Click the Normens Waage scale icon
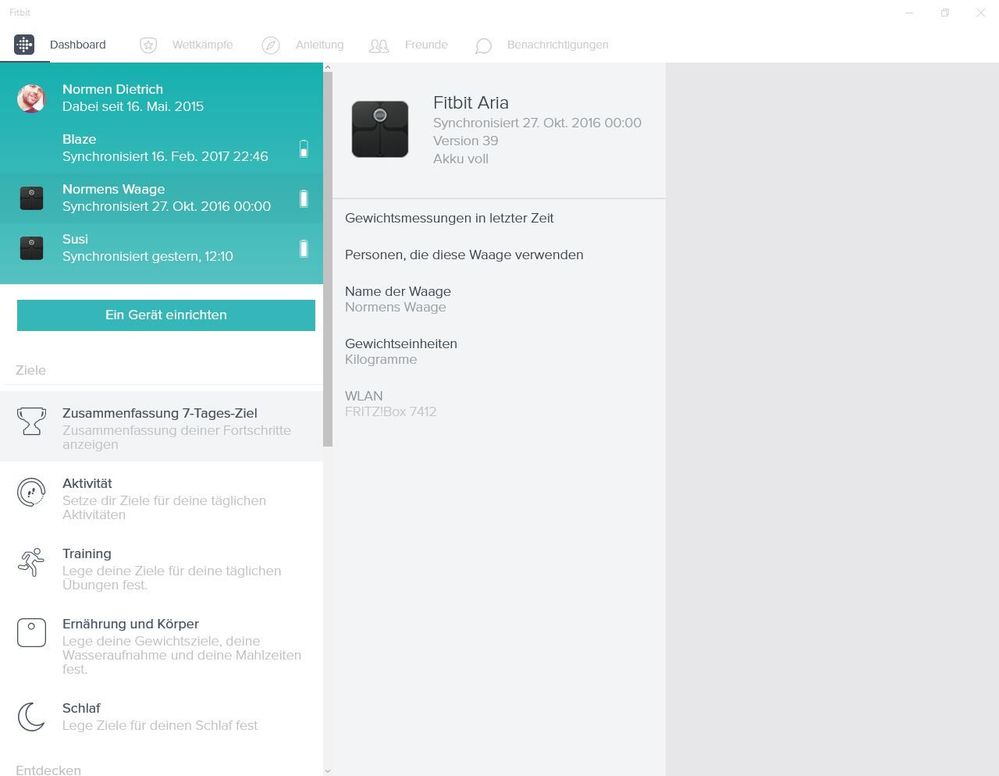Image resolution: width=999 pixels, height=776 pixels. pyautogui.click(x=31, y=198)
